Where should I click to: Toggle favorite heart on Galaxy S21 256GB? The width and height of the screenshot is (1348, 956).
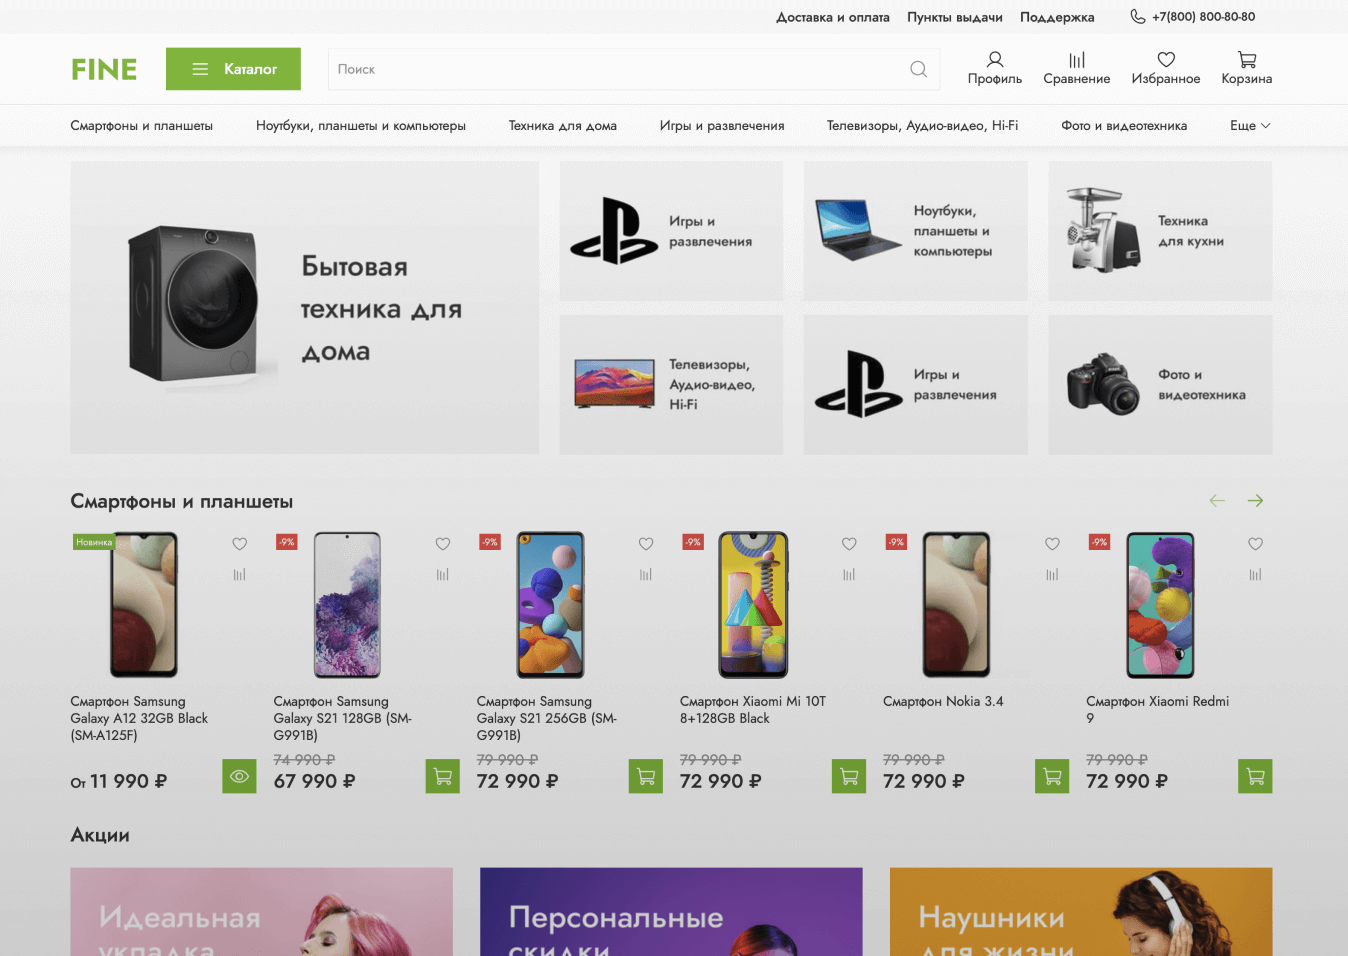coord(646,544)
